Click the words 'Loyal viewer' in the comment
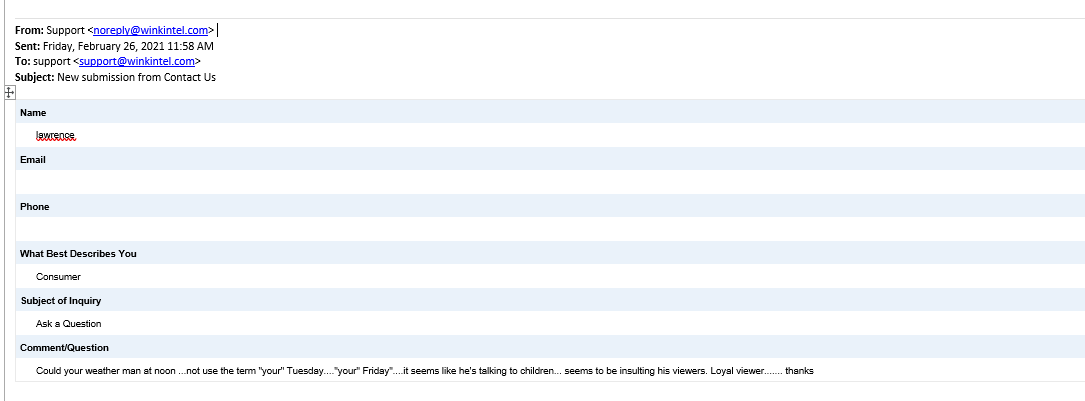Viewport: 1085px width, 401px height. (x=736, y=371)
